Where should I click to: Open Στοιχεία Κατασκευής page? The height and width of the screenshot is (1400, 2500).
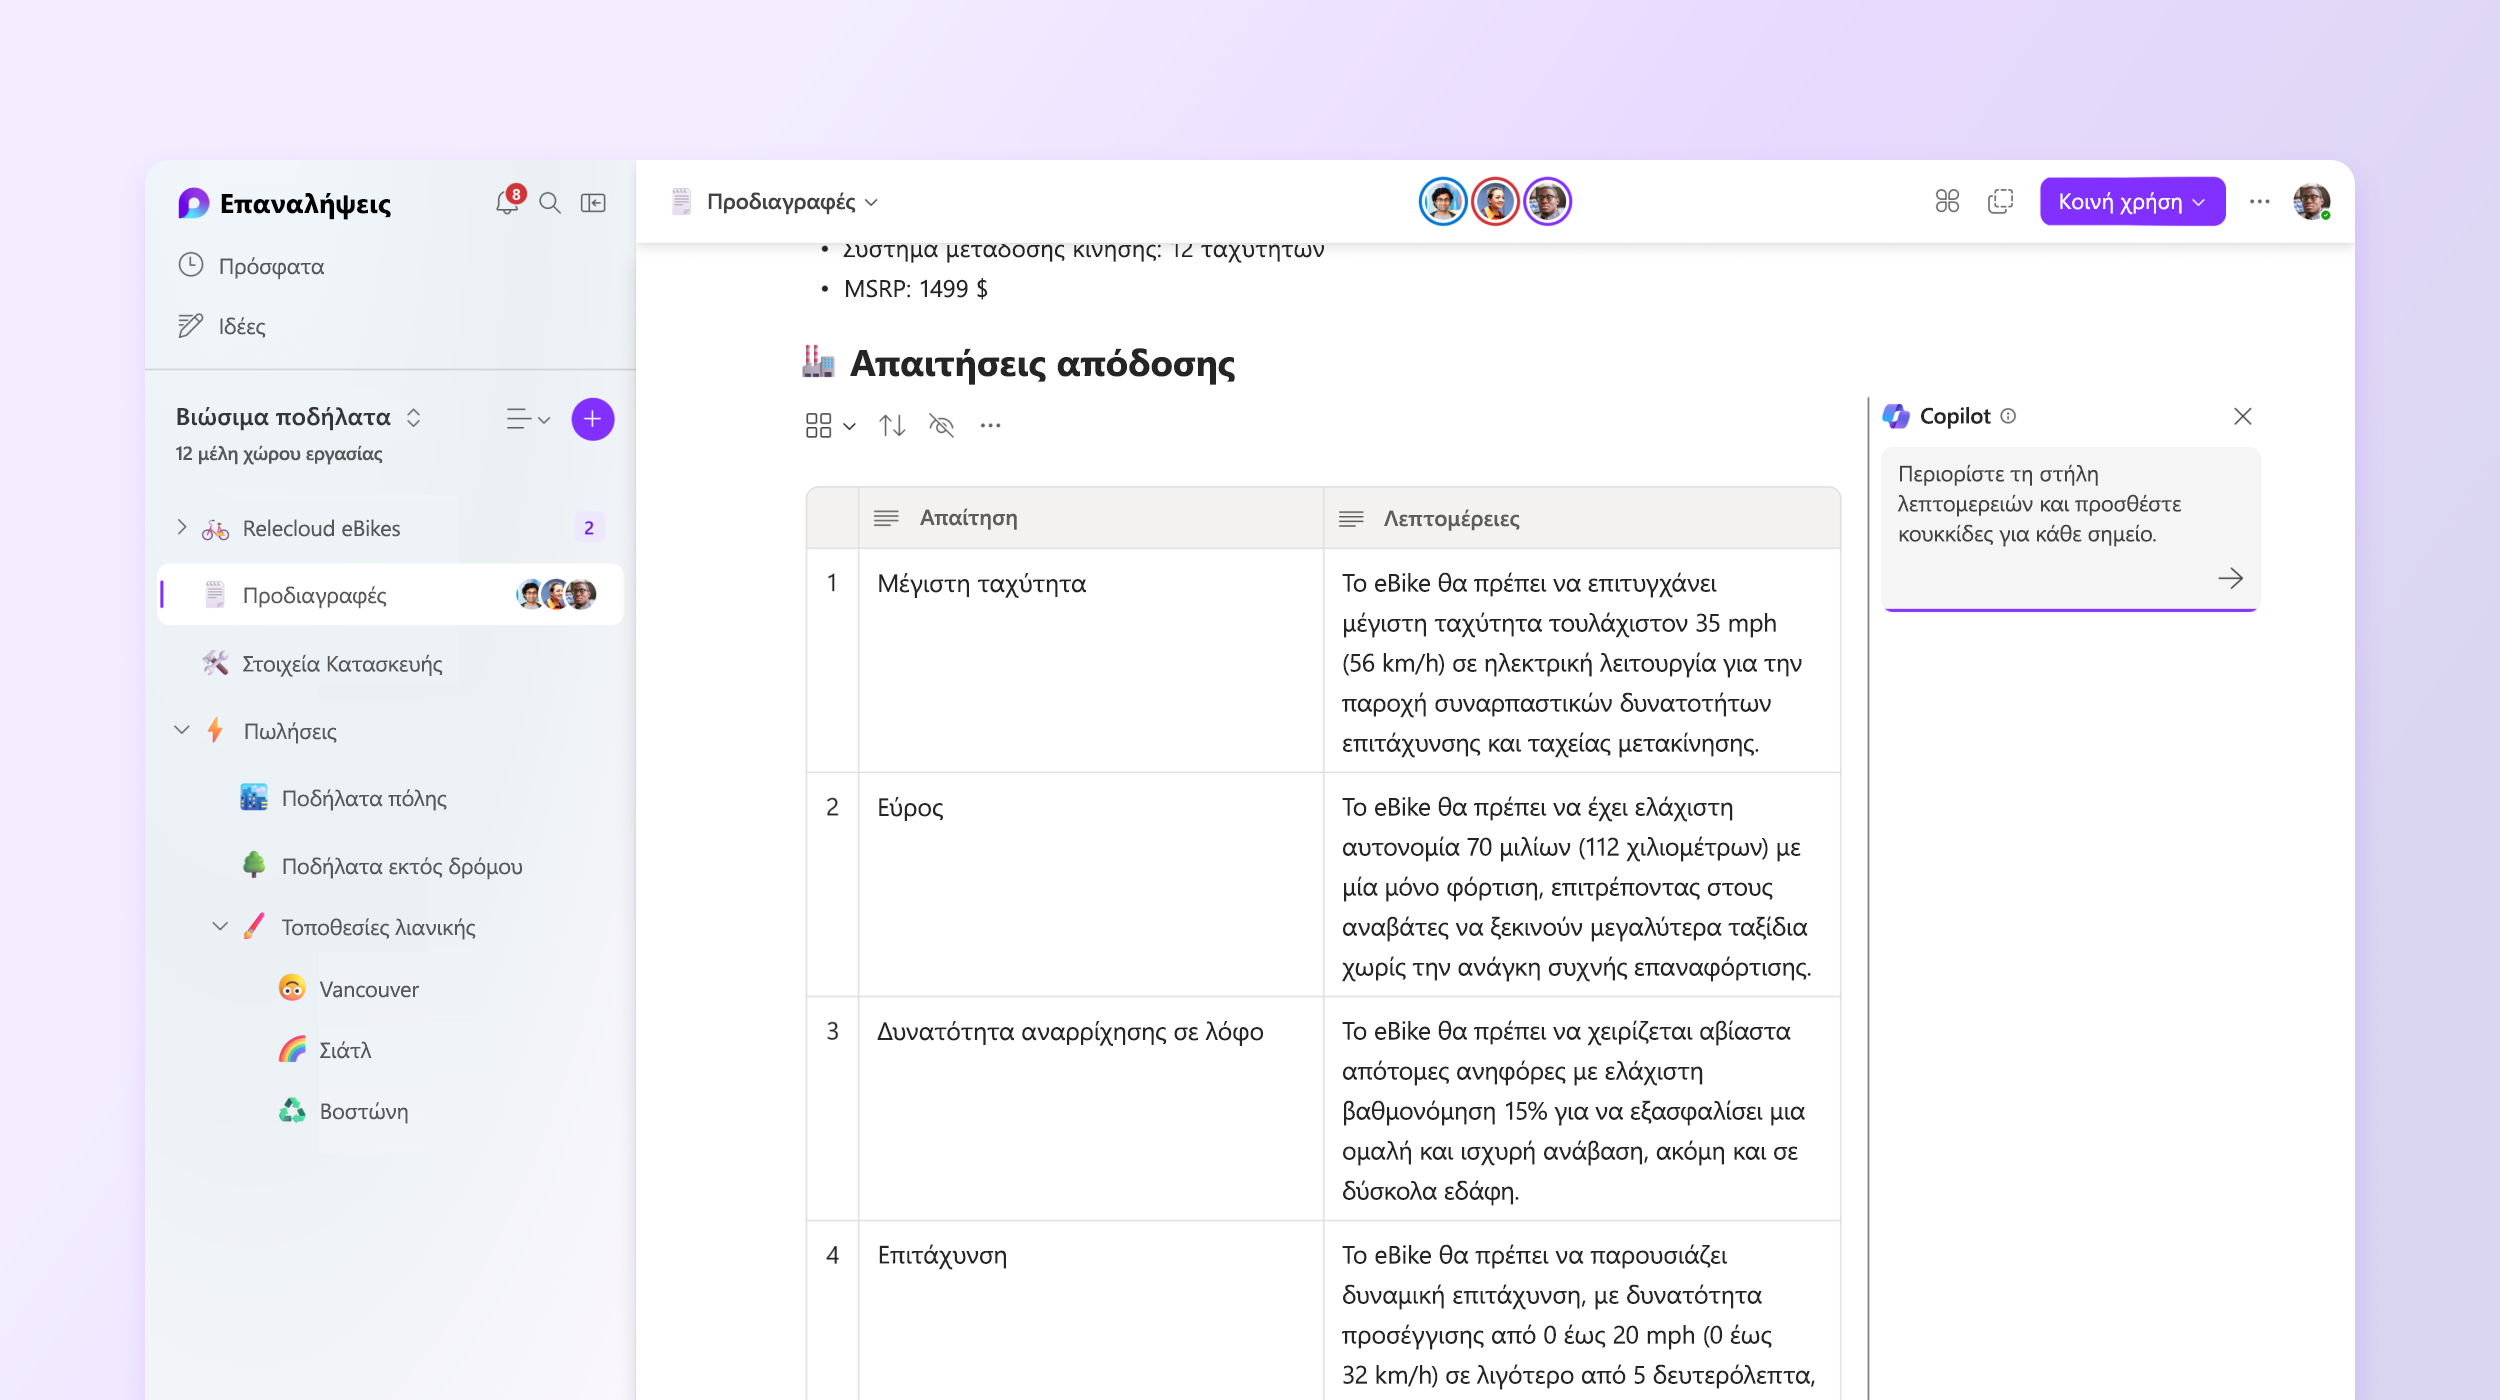[342, 664]
